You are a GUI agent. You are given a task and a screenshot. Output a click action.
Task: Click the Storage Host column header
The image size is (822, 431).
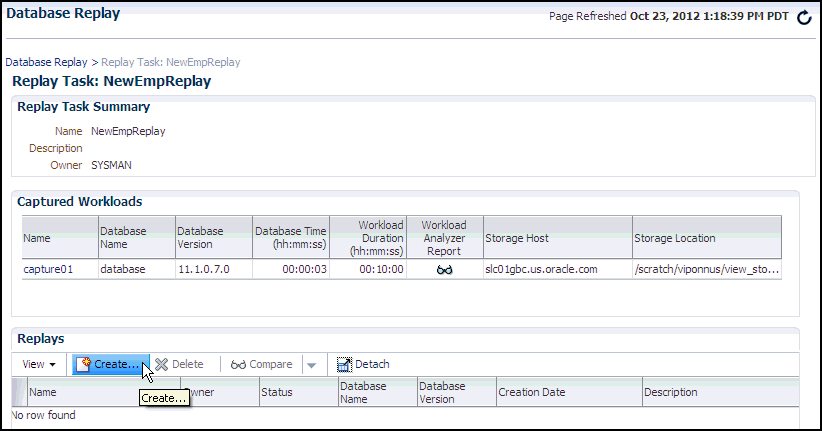518,238
